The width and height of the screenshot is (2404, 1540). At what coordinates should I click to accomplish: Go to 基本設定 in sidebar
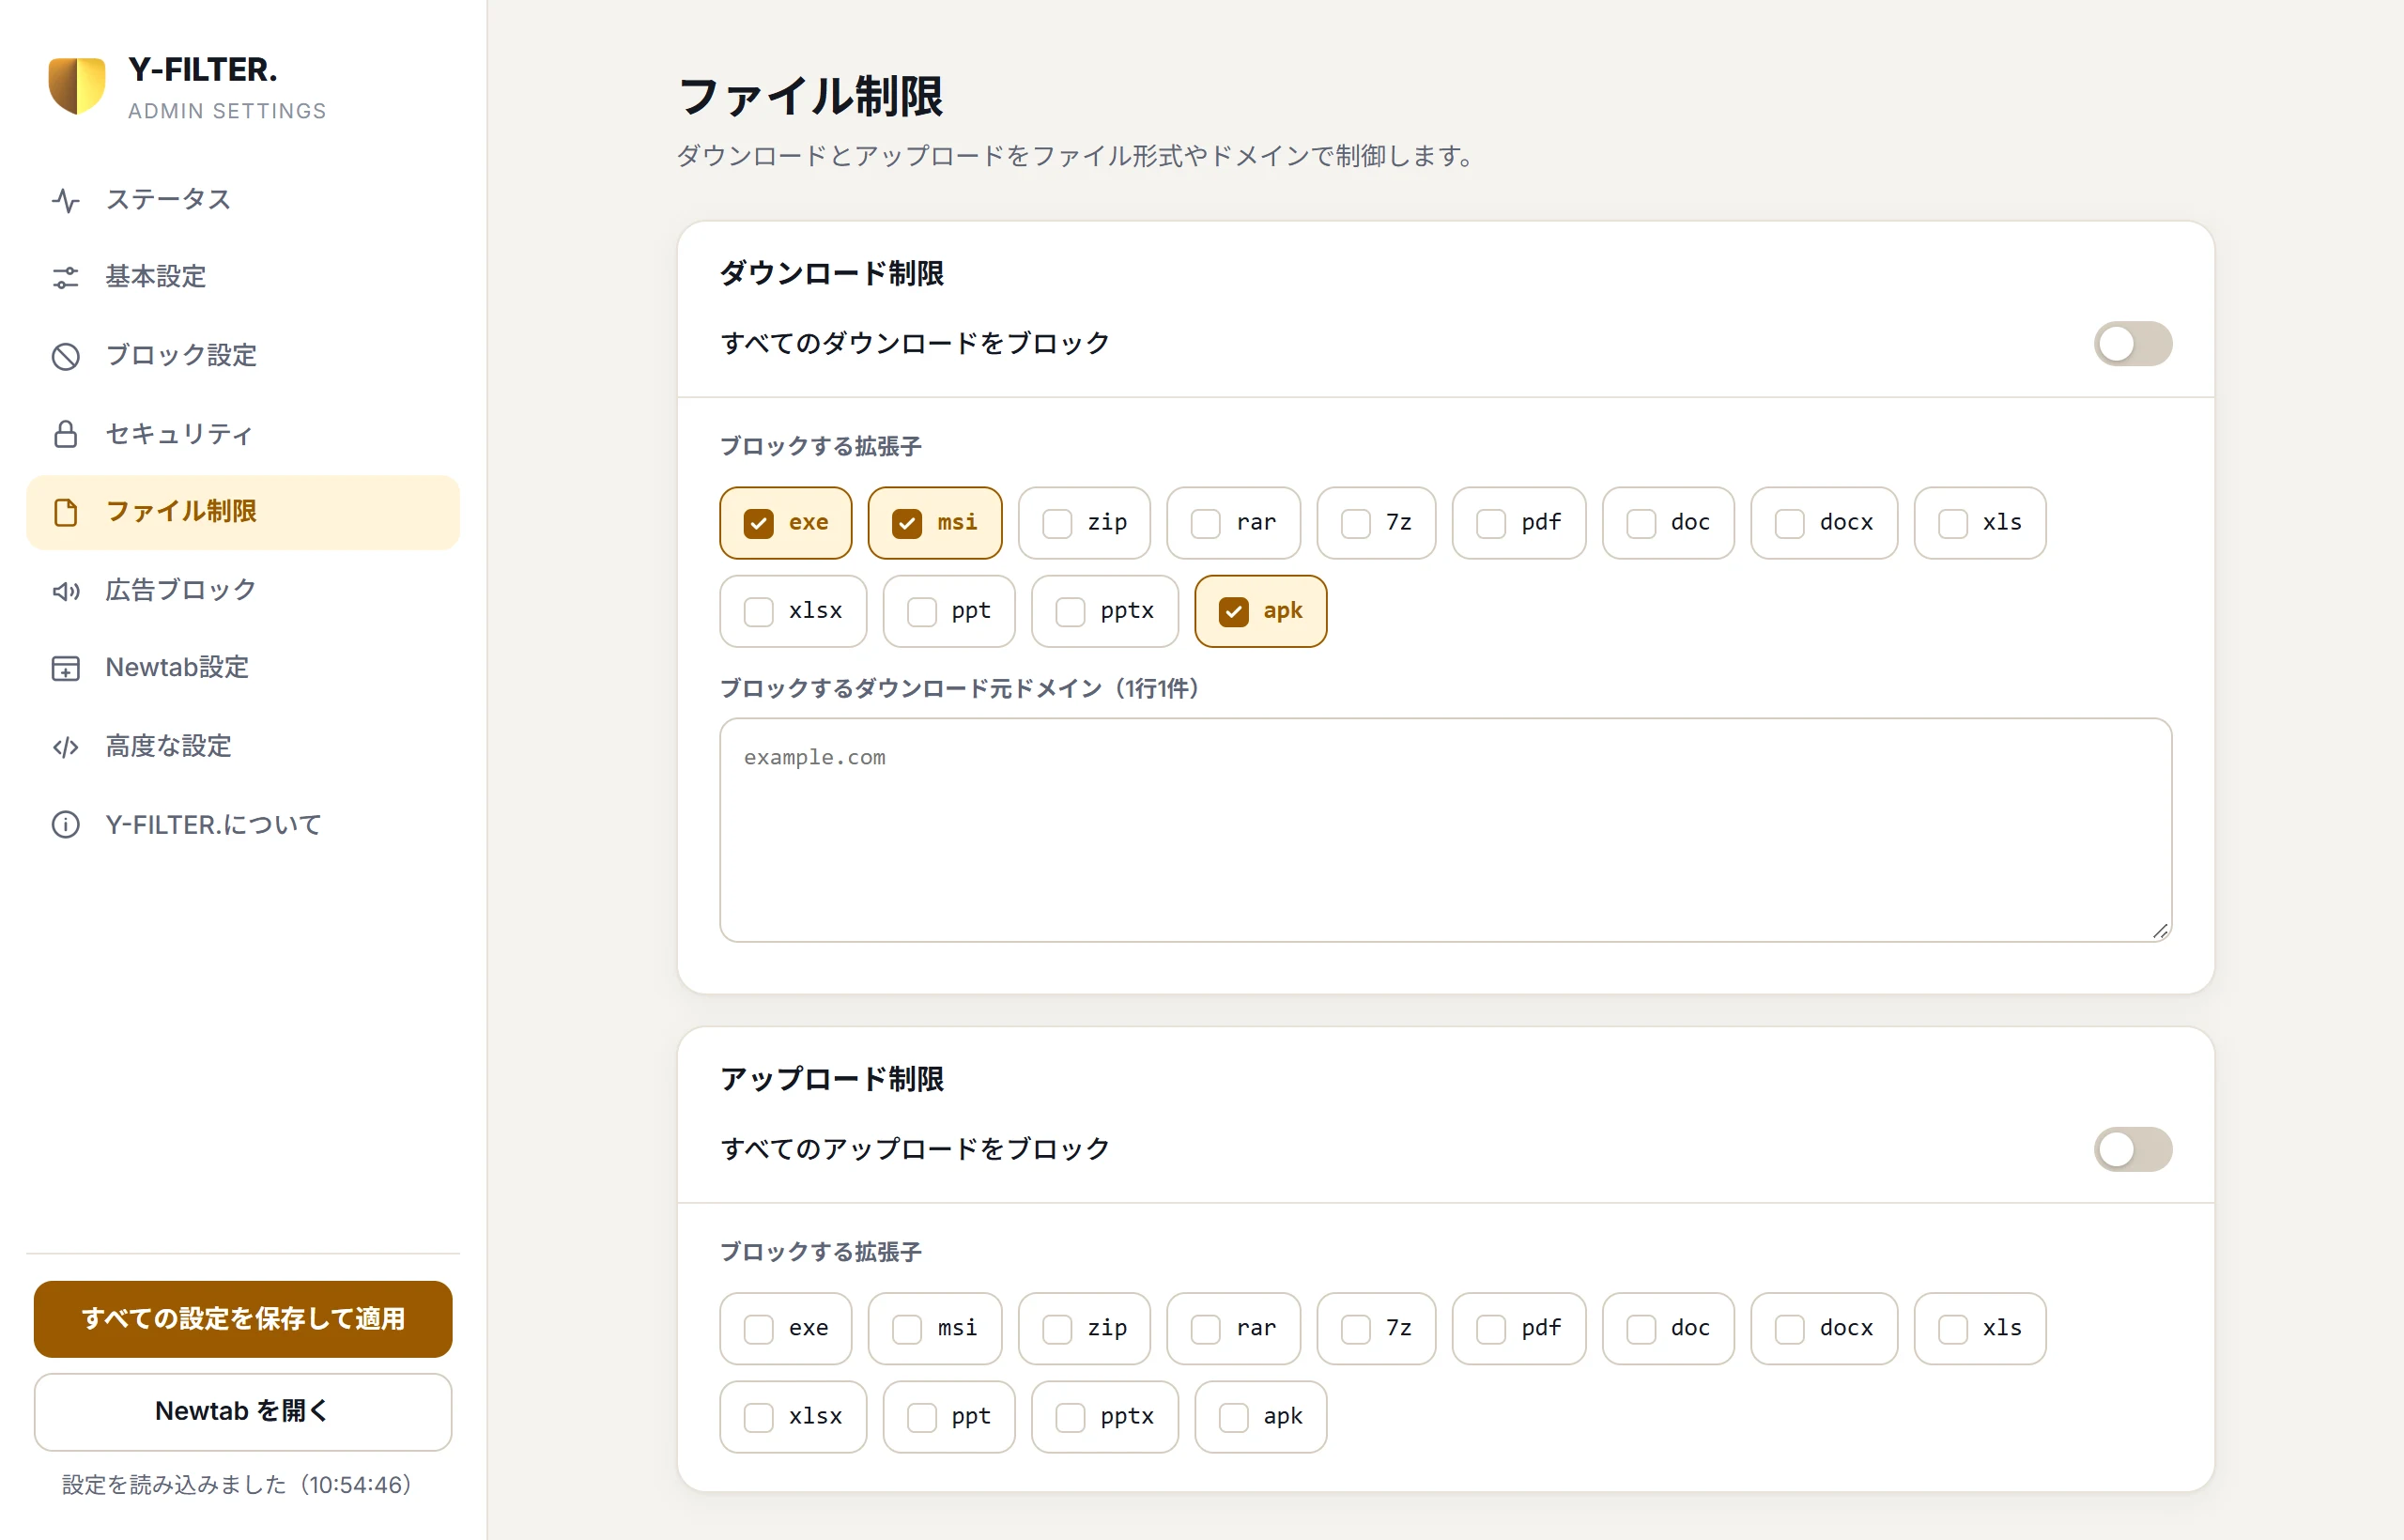[243, 277]
